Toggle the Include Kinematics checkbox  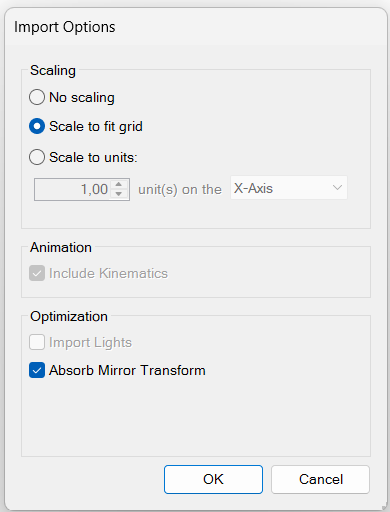pyautogui.click(x=37, y=273)
